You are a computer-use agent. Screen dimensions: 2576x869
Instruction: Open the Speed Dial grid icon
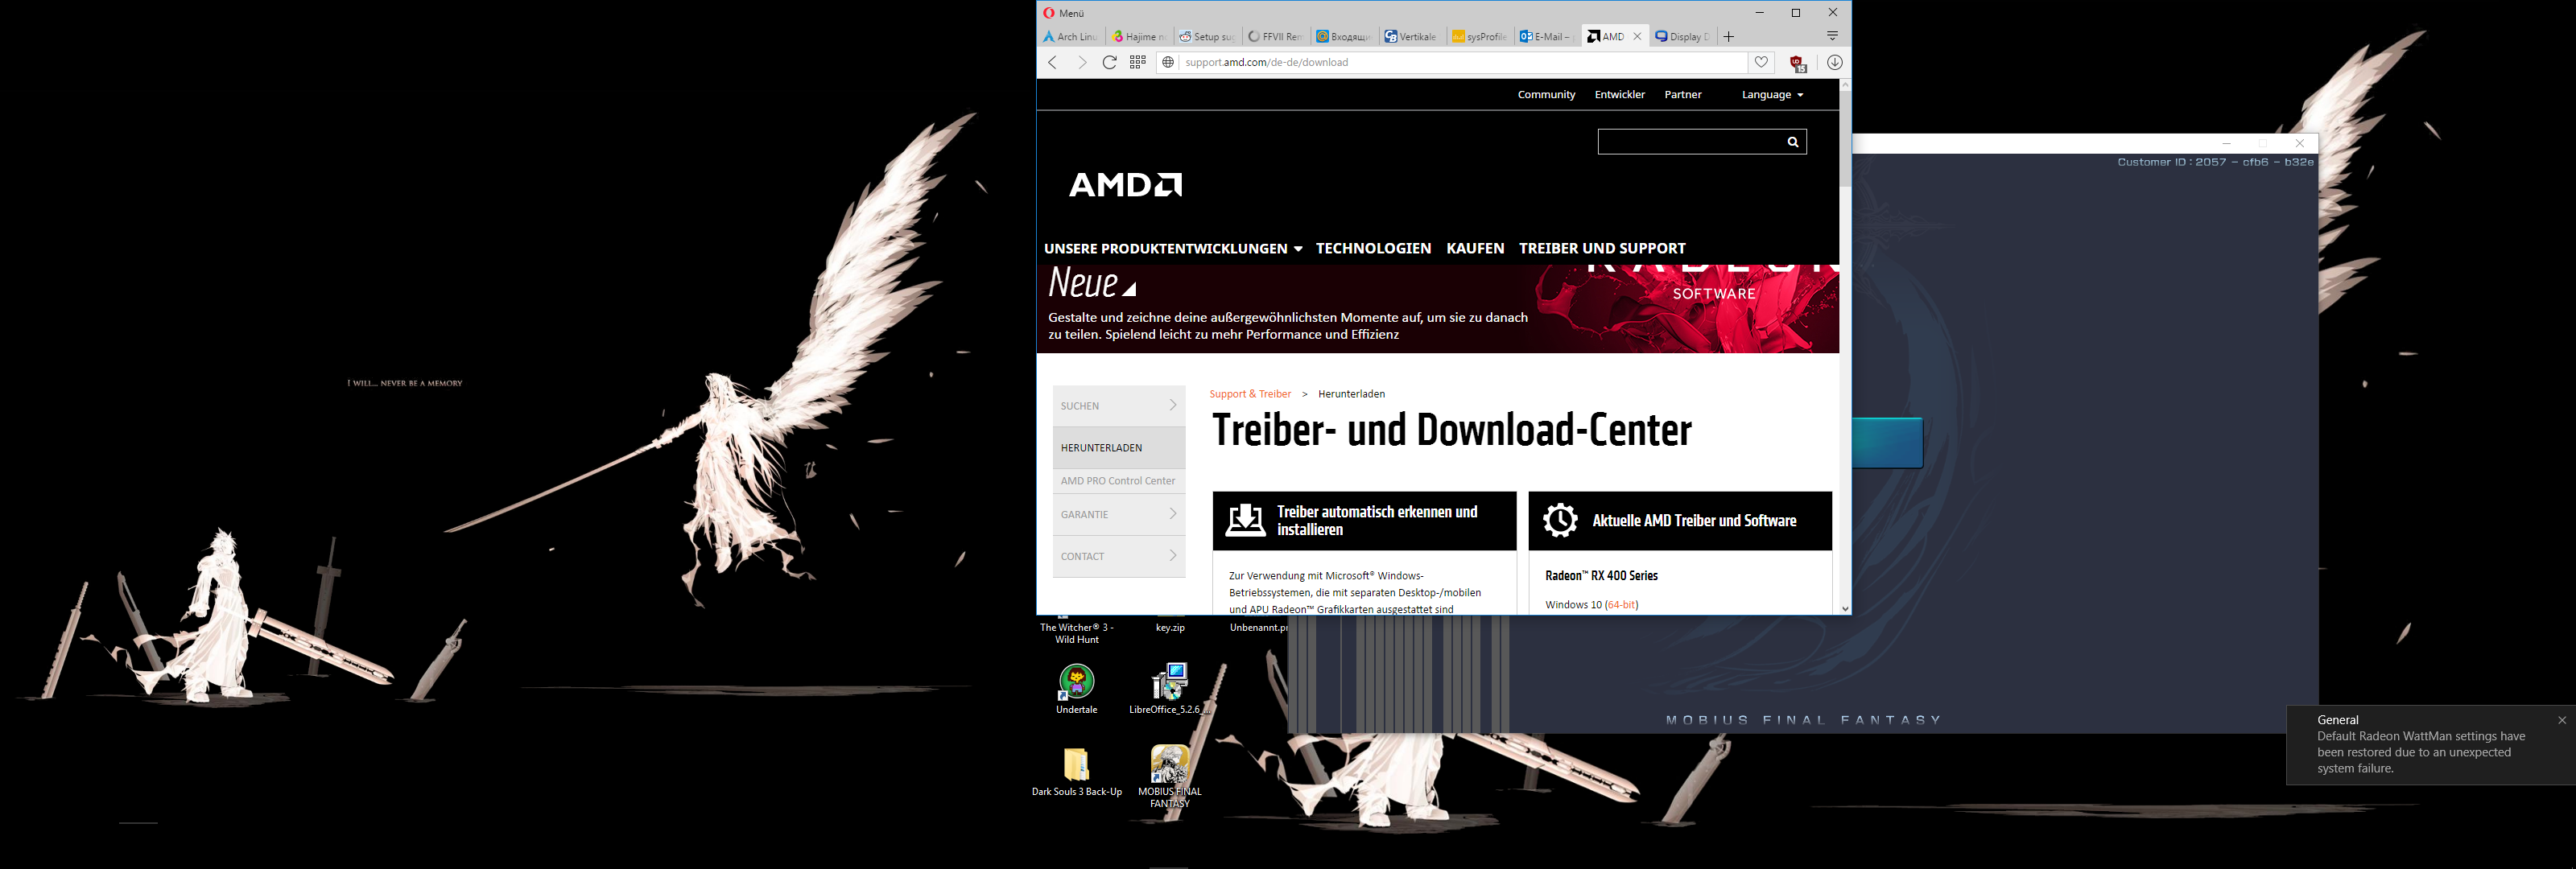pos(1138,62)
